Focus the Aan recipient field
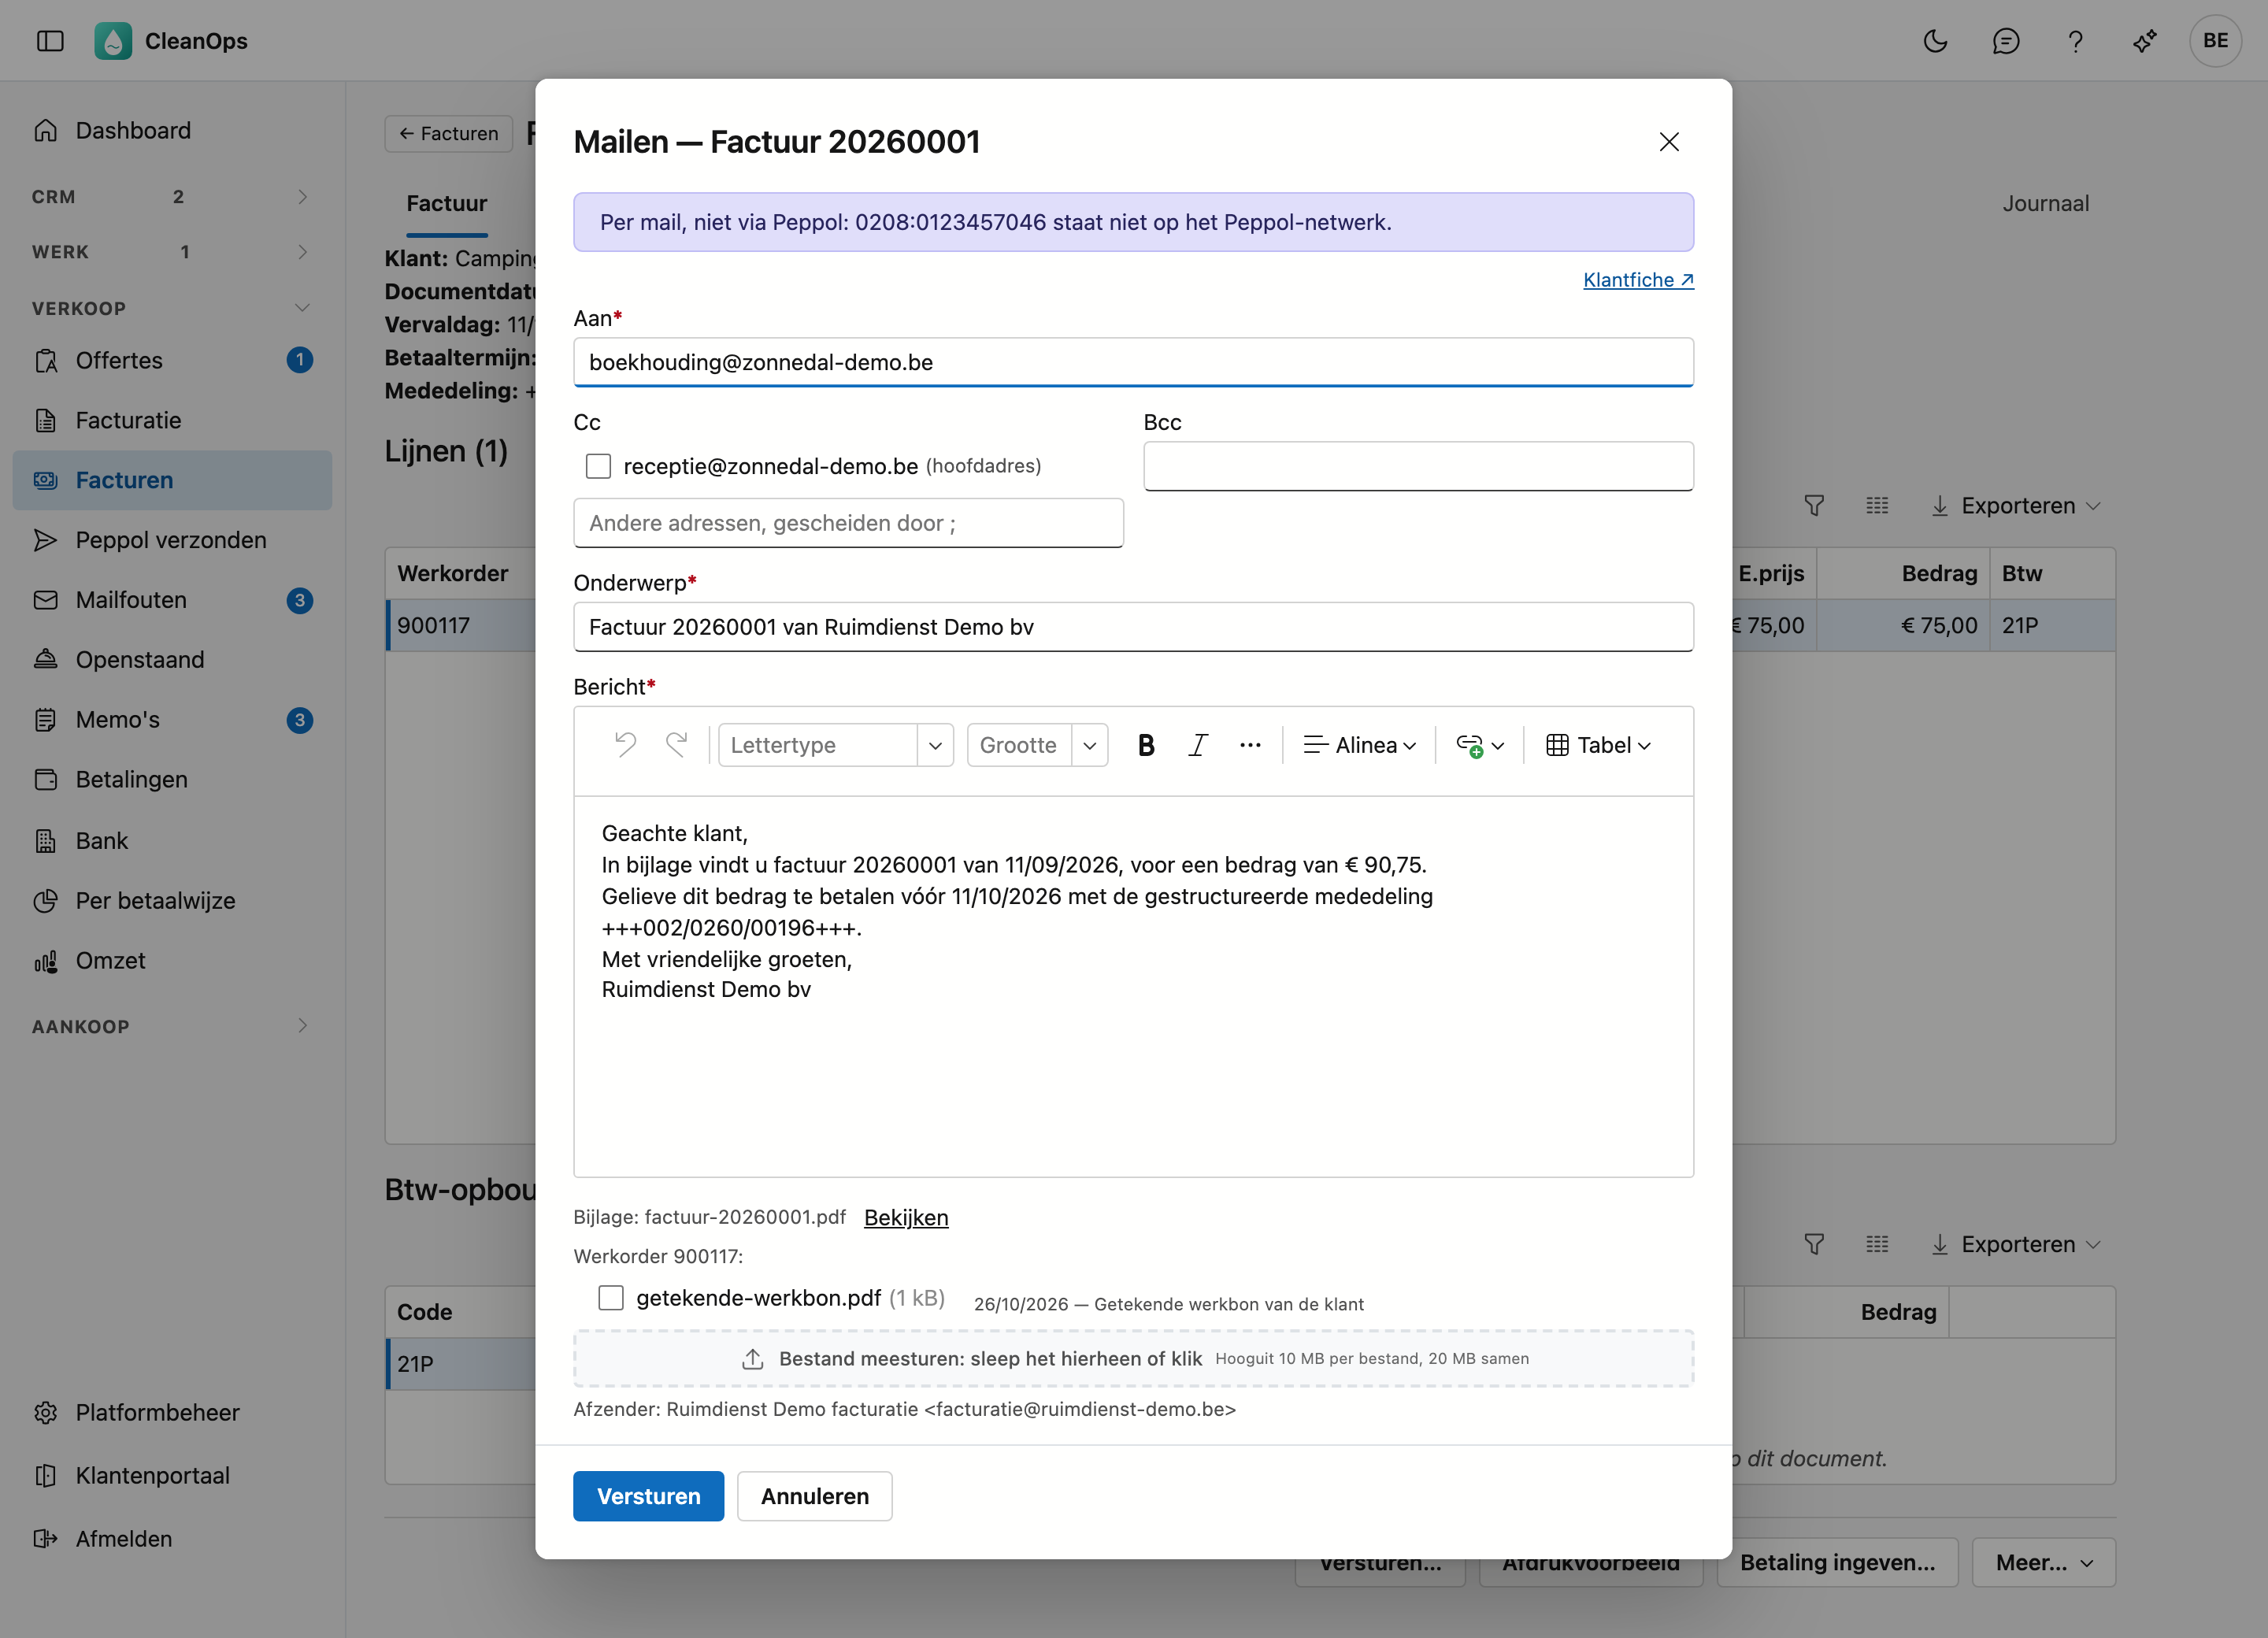This screenshot has width=2268, height=1638. coord(1133,362)
